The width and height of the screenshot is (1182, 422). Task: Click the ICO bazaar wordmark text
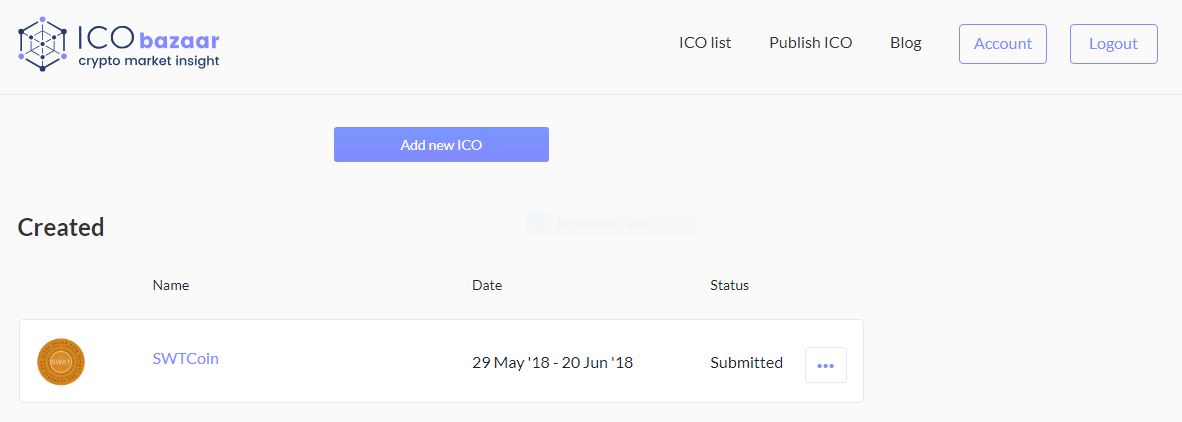149,38
